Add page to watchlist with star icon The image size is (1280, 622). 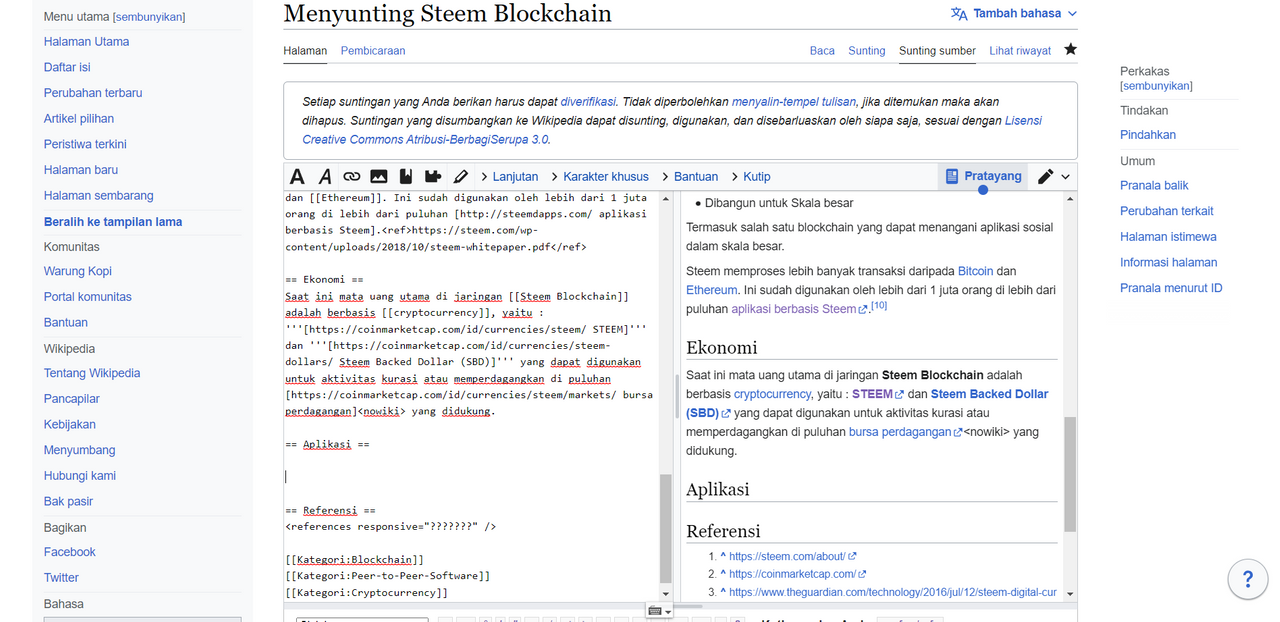click(1071, 50)
